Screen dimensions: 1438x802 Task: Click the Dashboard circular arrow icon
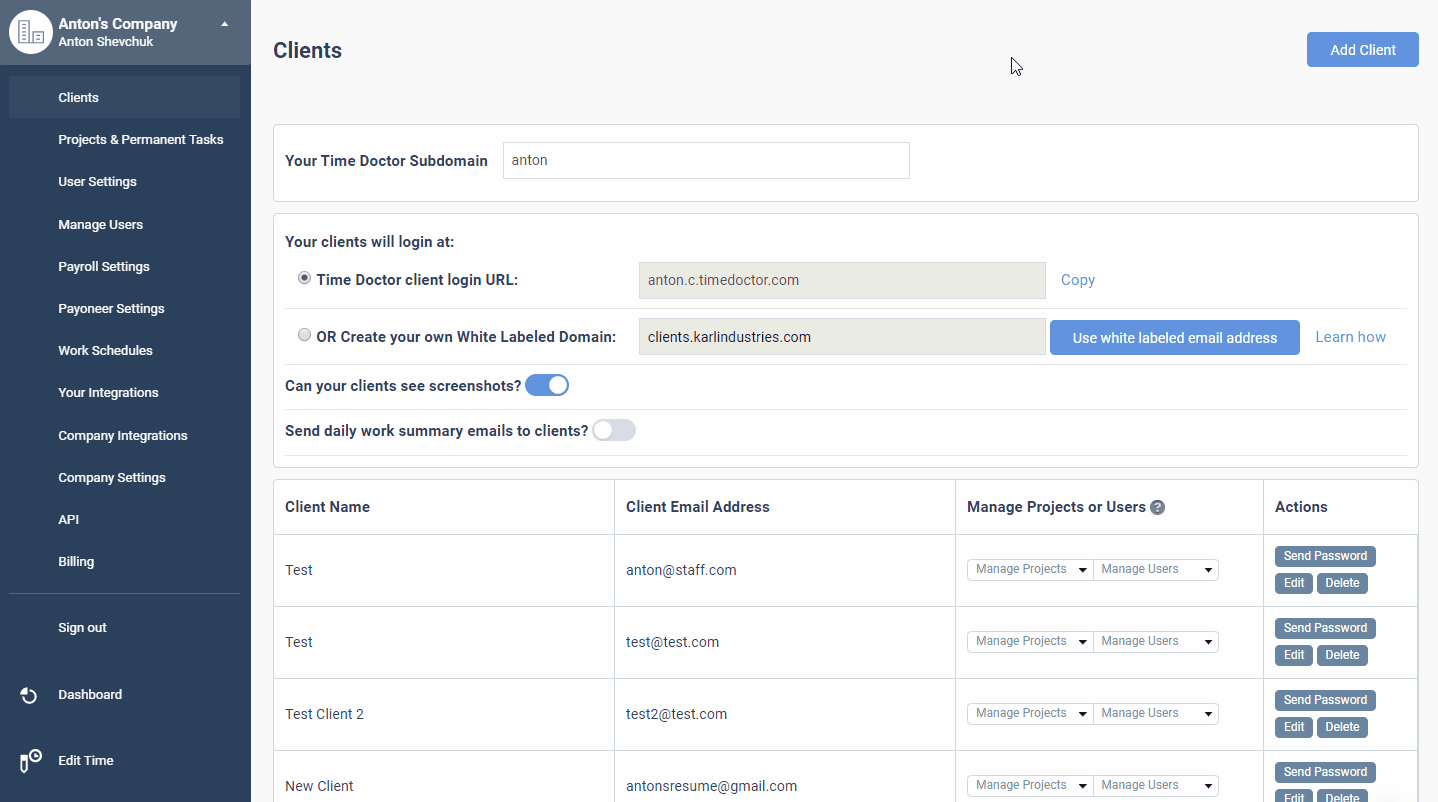[x=27, y=694]
